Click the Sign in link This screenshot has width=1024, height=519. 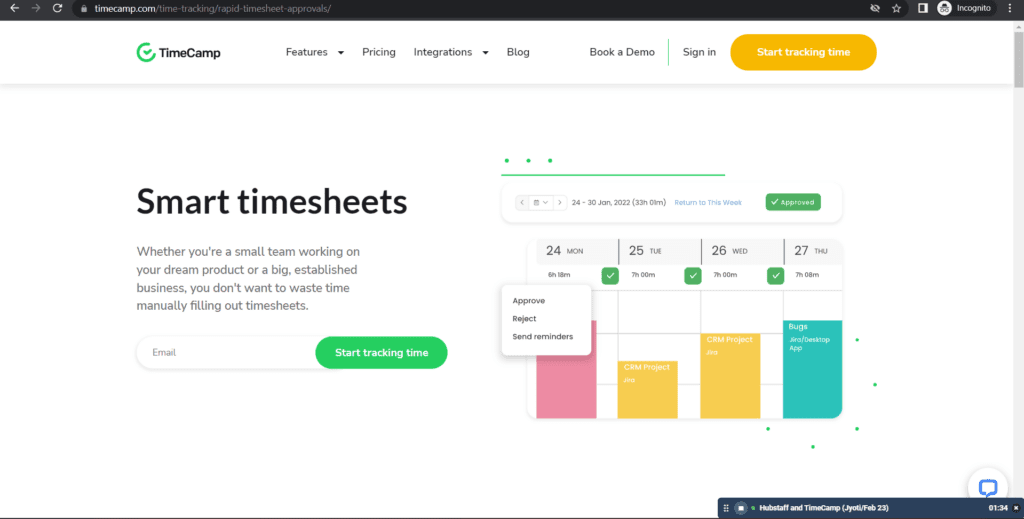click(x=699, y=52)
